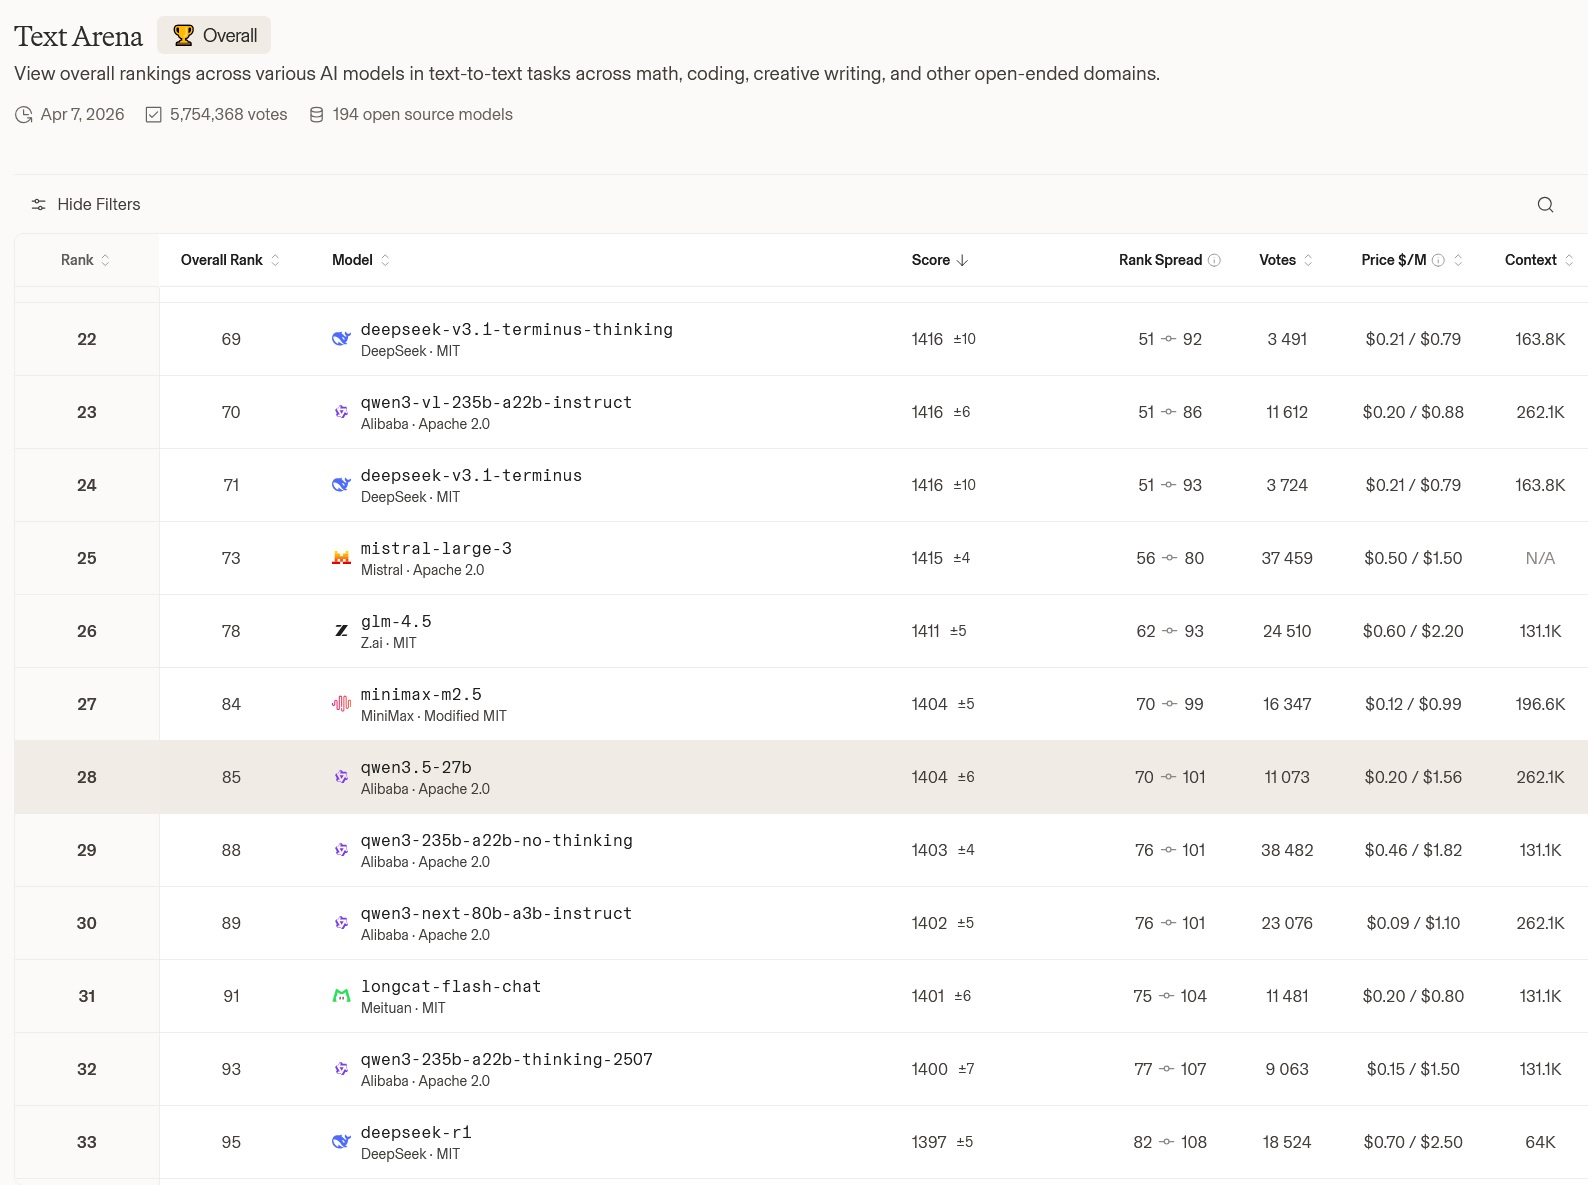This screenshot has height=1185, width=1588.
Task: Open the minimax-m2.5 model link
Action: pos(421,695)
